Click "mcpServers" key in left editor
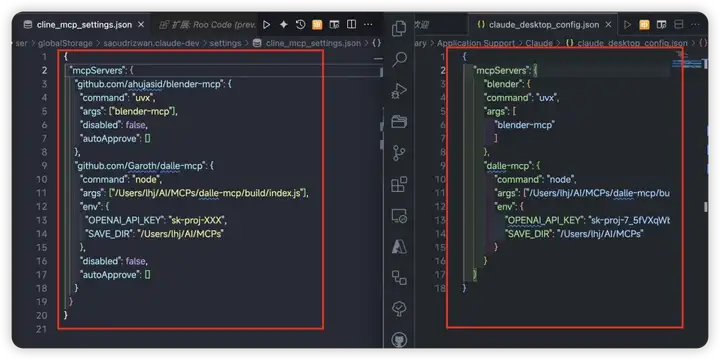The width and height of the screenshot is (720, 360). (x=97, y=71)
